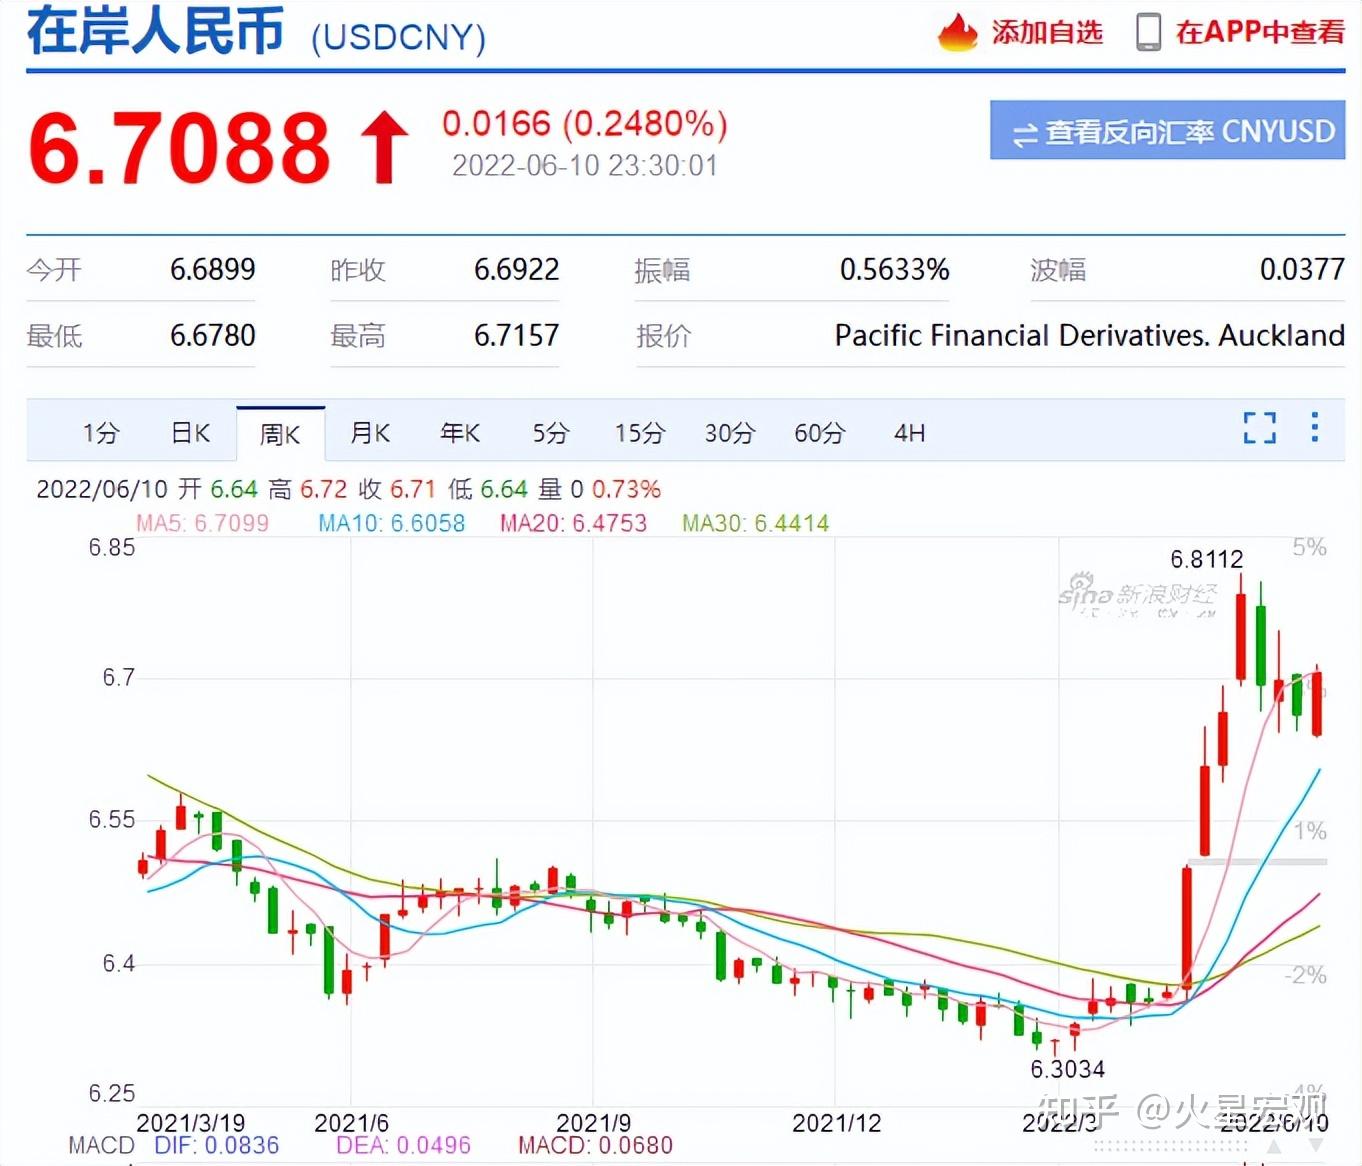Switch to the 日K chart tab
Image resolution: width=1362 pixels, height=1166 pixels.
(190, 433)
